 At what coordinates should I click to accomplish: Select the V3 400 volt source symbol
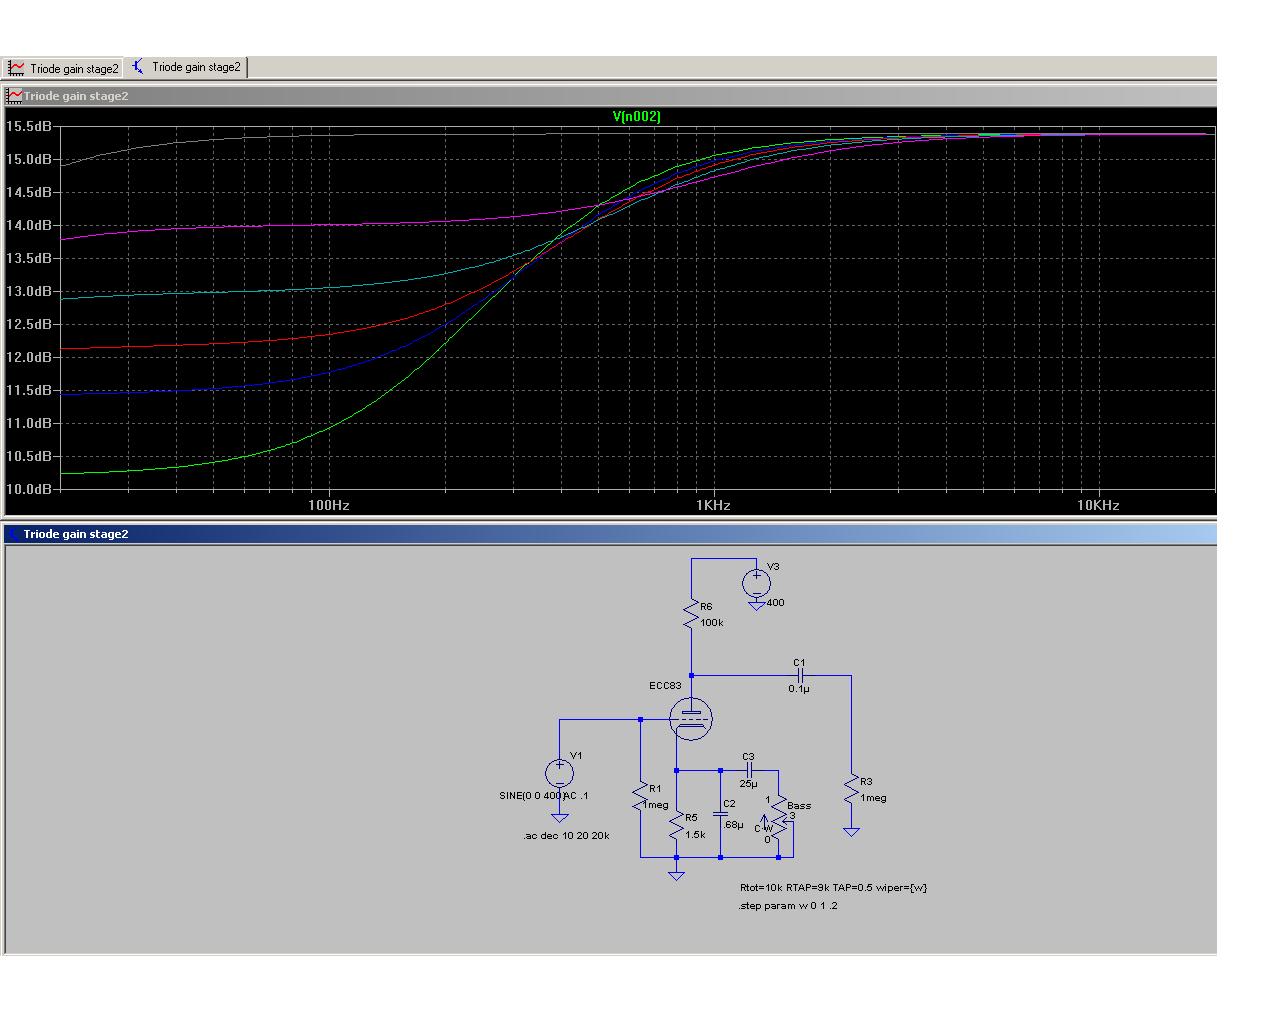(x=757, y=582)
